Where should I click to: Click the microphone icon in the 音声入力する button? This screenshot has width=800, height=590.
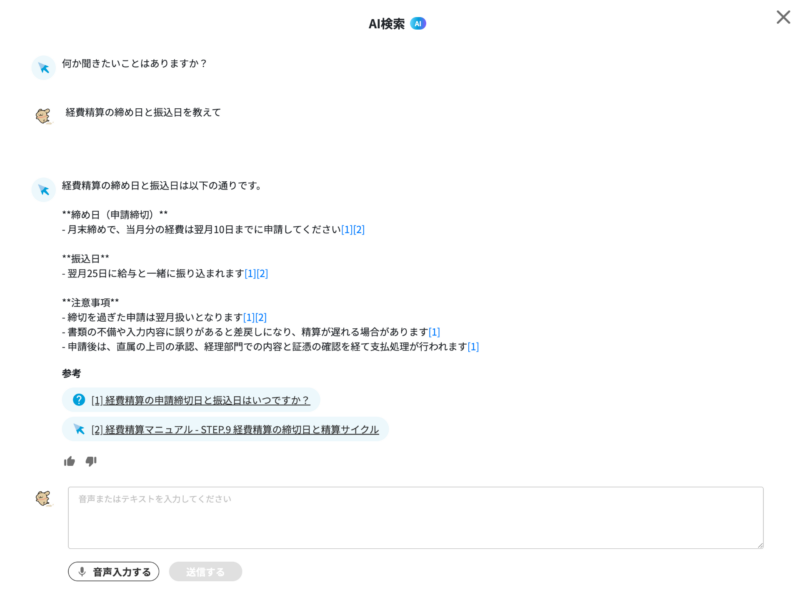(x=82, y=572)
